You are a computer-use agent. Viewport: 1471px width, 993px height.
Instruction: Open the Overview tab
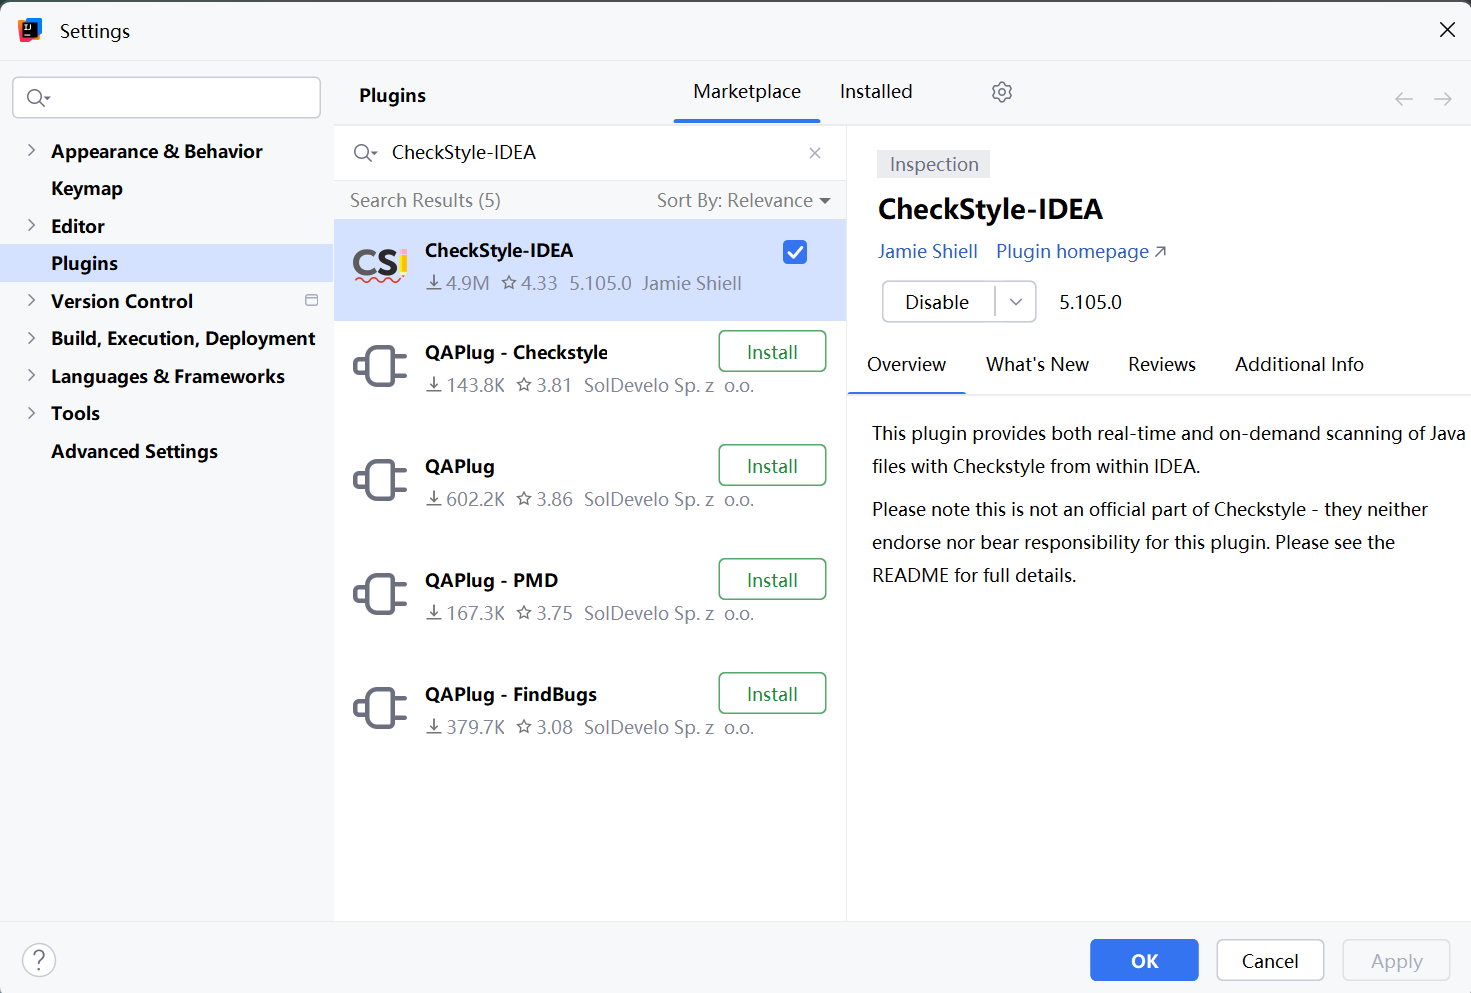[906, 365]
